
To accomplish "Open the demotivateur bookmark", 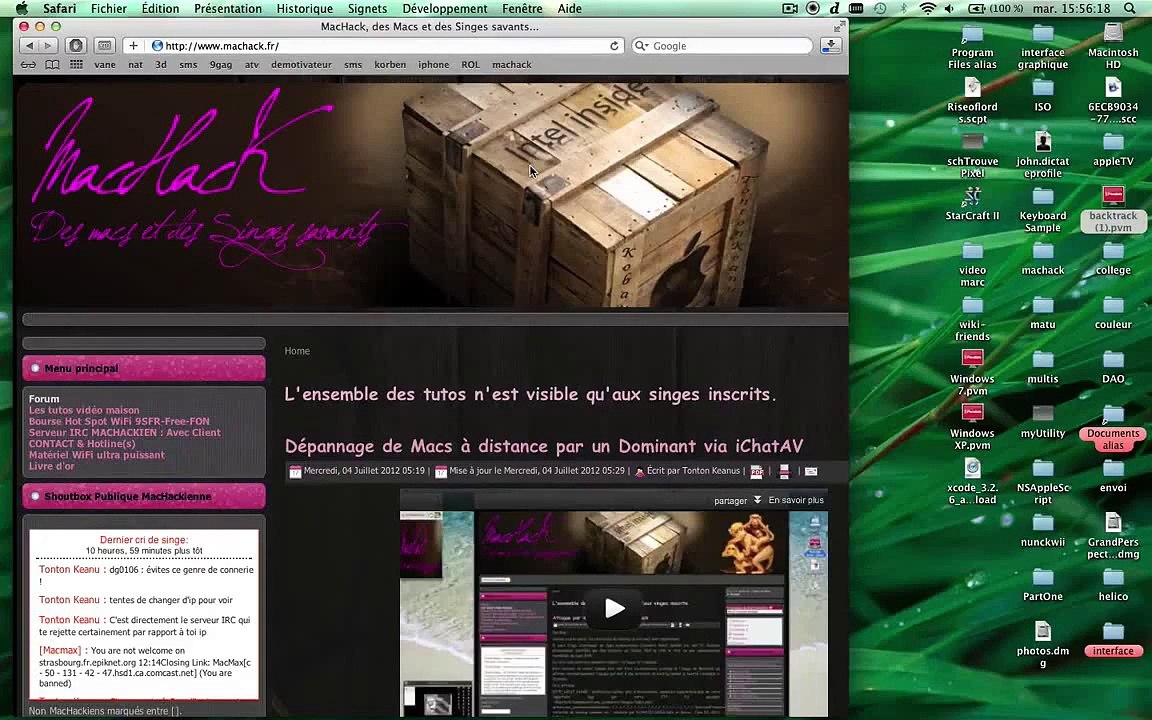I will coord(301,65).
